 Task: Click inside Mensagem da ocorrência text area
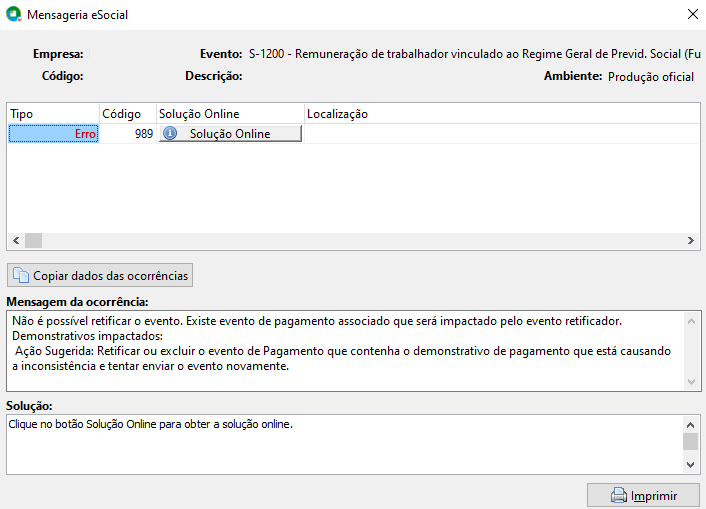[345, 351]
